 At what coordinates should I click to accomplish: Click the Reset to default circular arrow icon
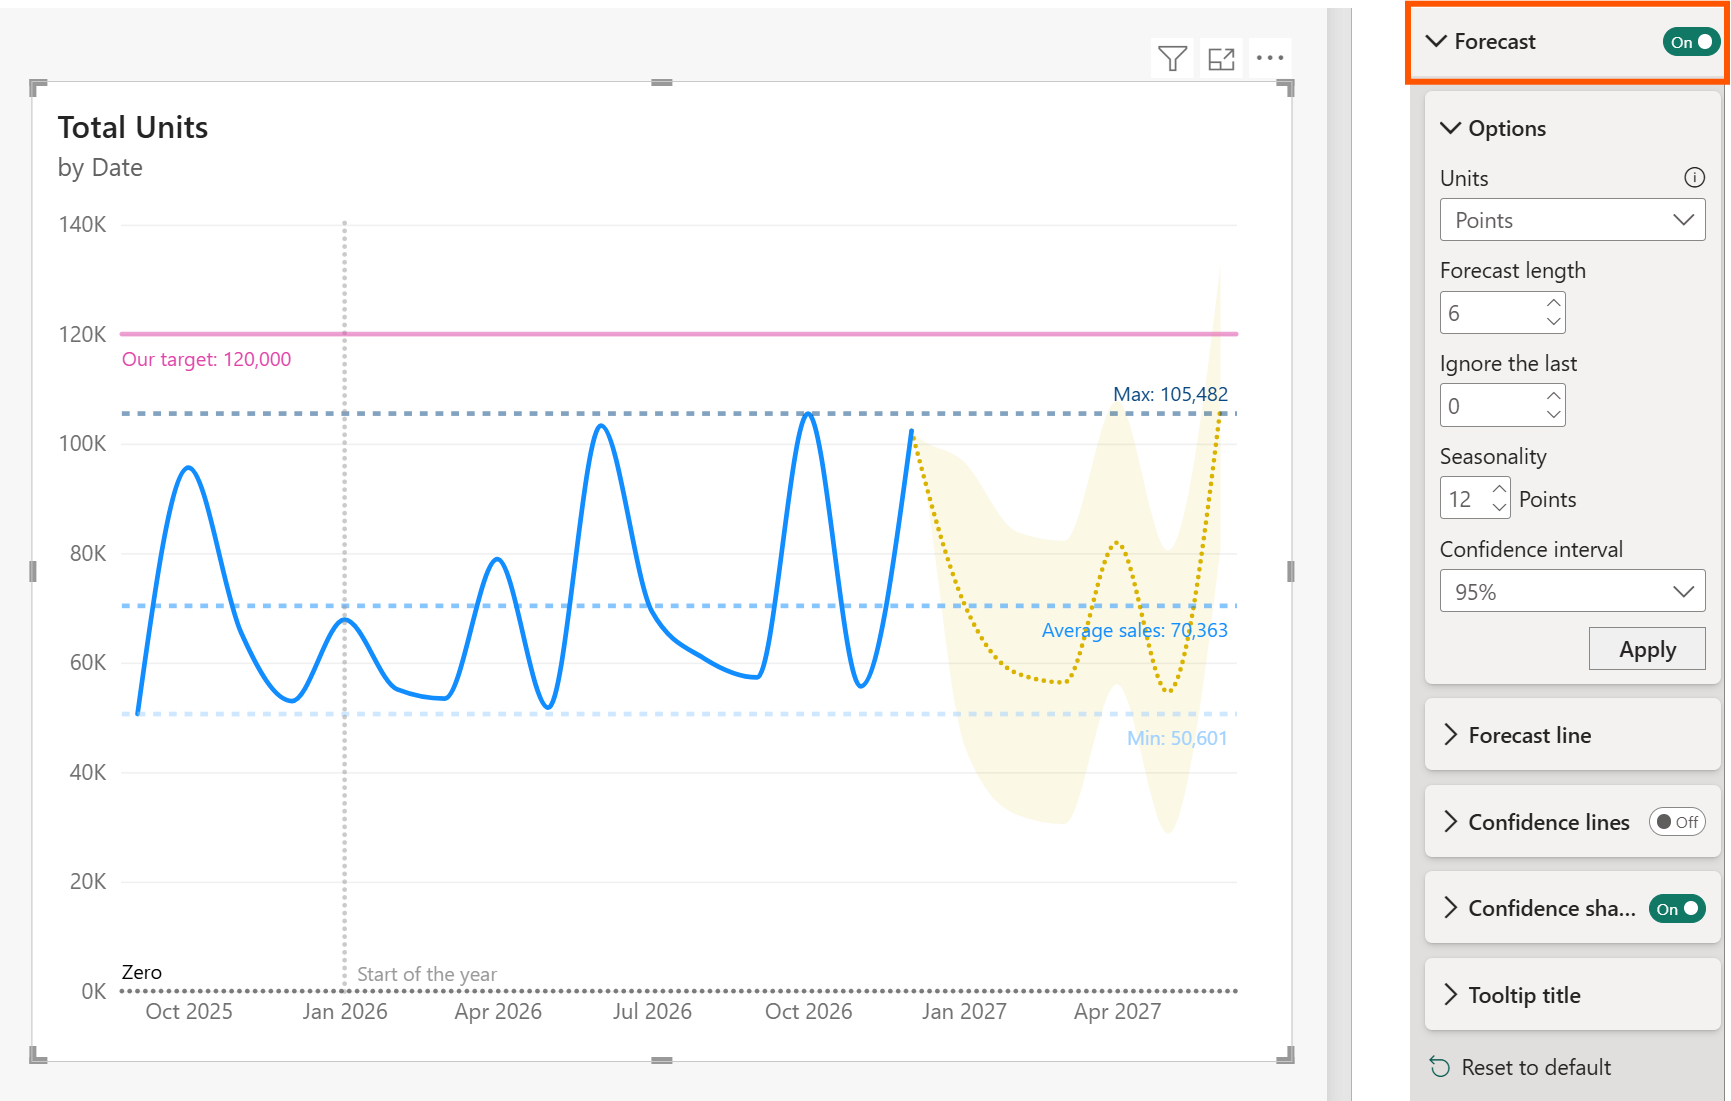1440,1066
